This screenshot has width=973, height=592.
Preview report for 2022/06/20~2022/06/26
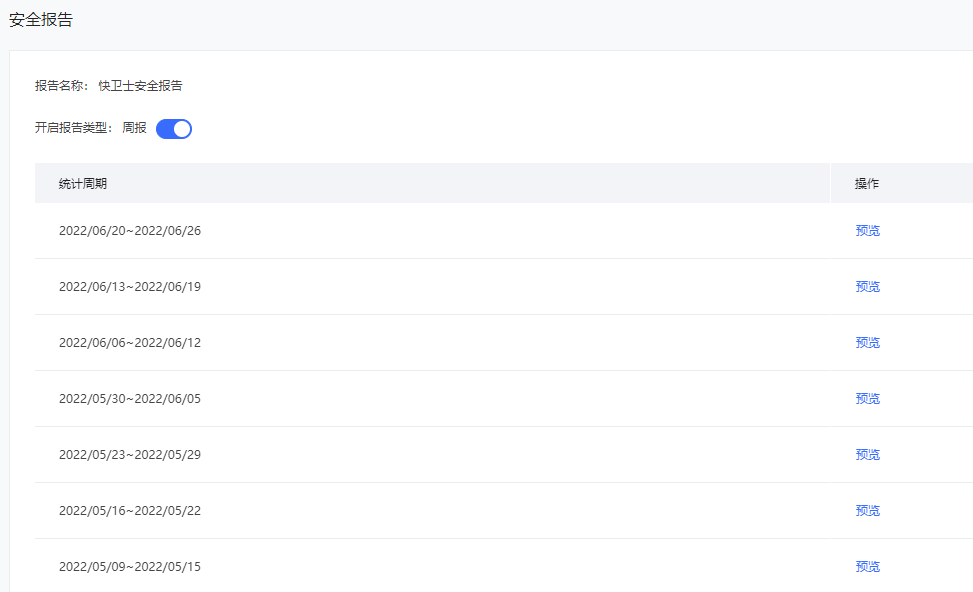(x=867, y=231)
